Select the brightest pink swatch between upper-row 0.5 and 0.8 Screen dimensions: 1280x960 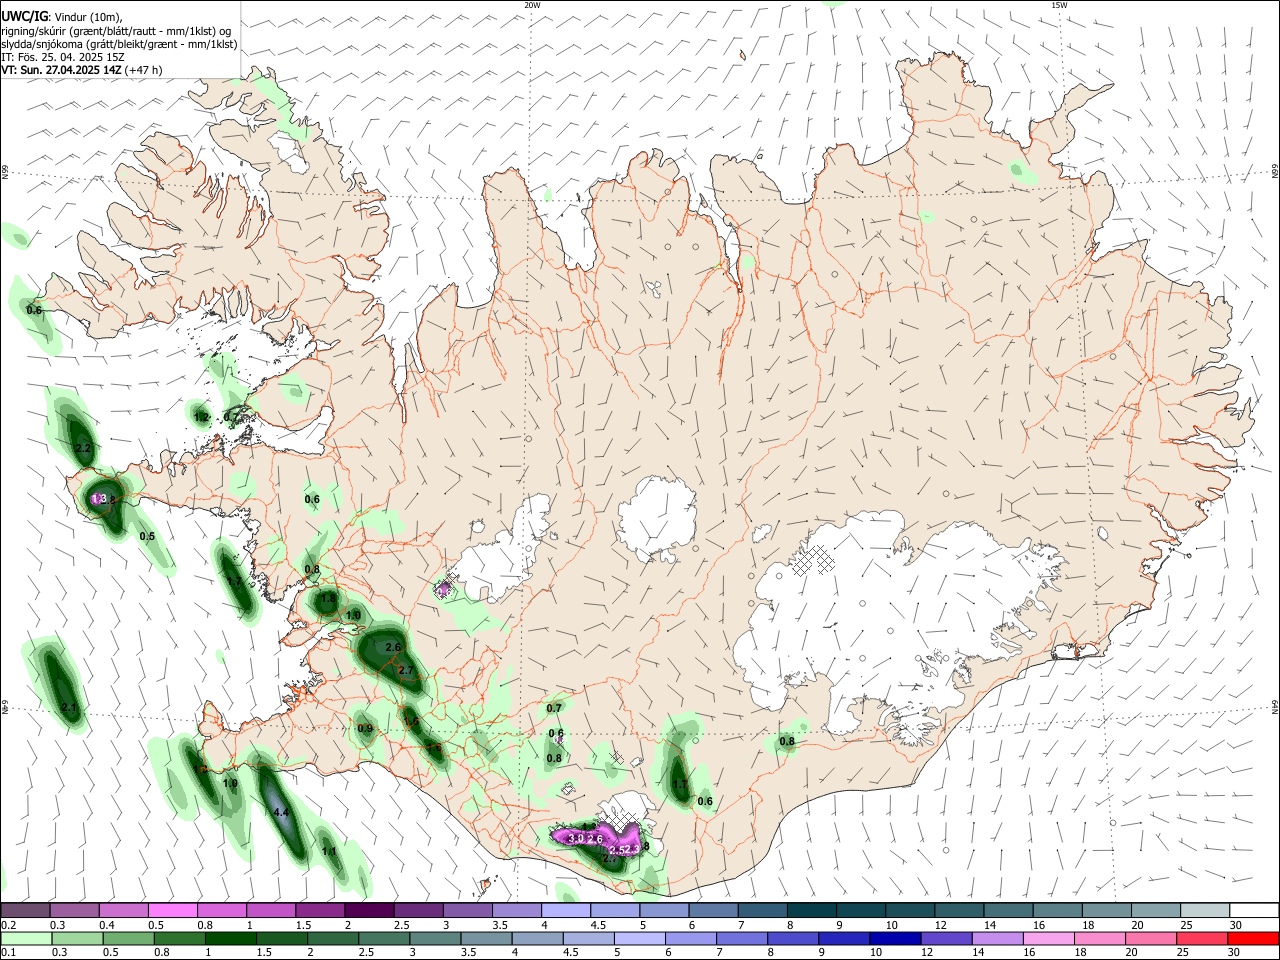pos(172,911)
